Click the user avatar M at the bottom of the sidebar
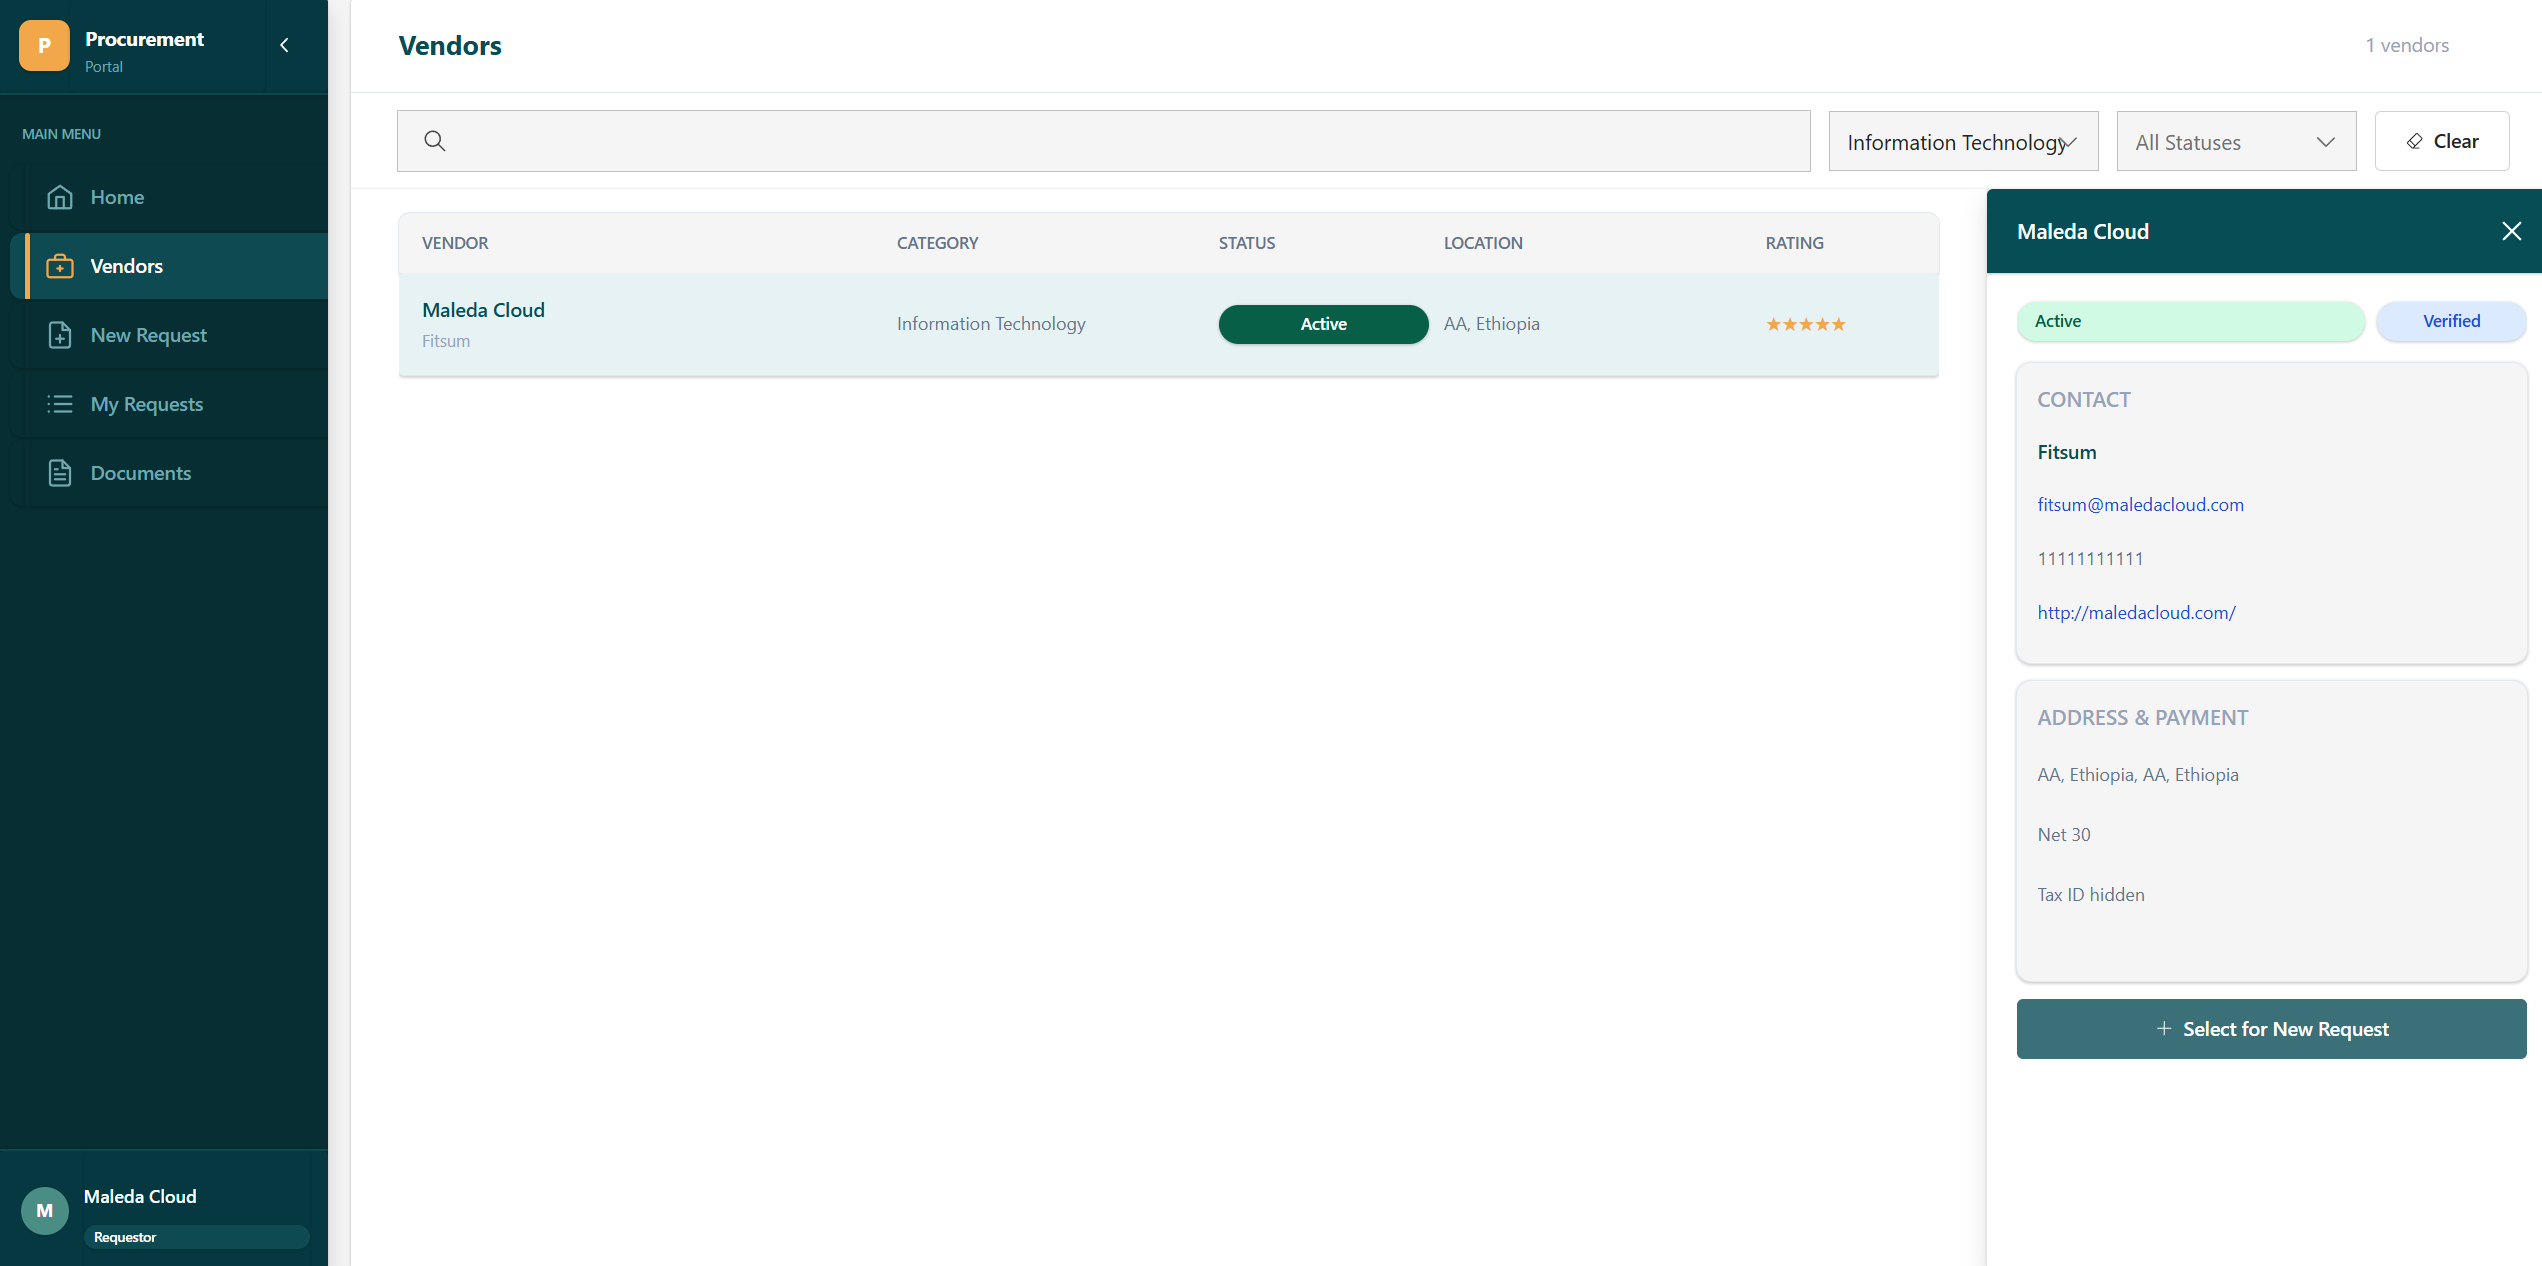Viewport: 2542px width, 1266px height. pyautogui.click(x=45, y=1211)
